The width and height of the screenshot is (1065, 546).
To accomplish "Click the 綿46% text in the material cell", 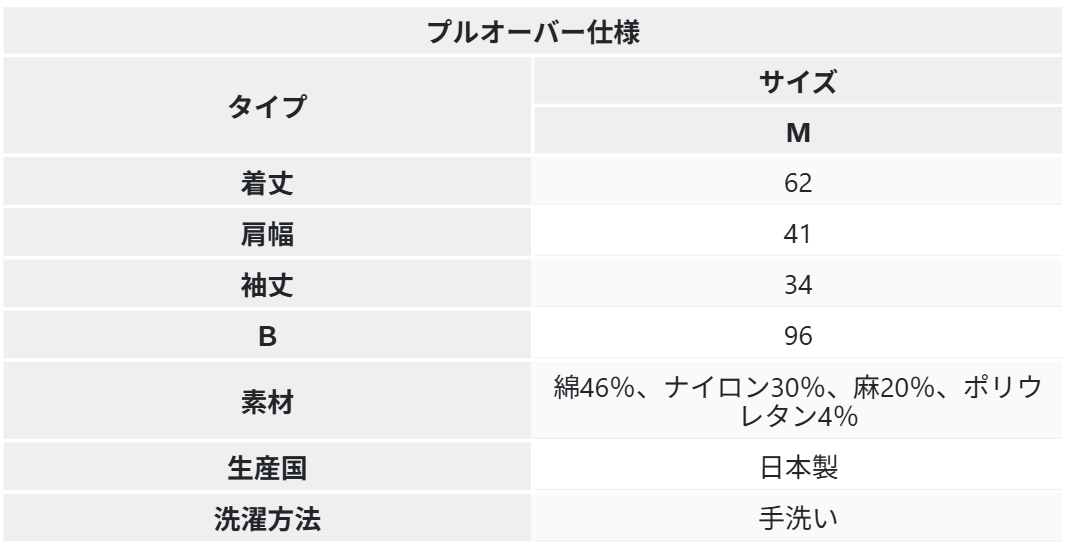I will 593,389.
